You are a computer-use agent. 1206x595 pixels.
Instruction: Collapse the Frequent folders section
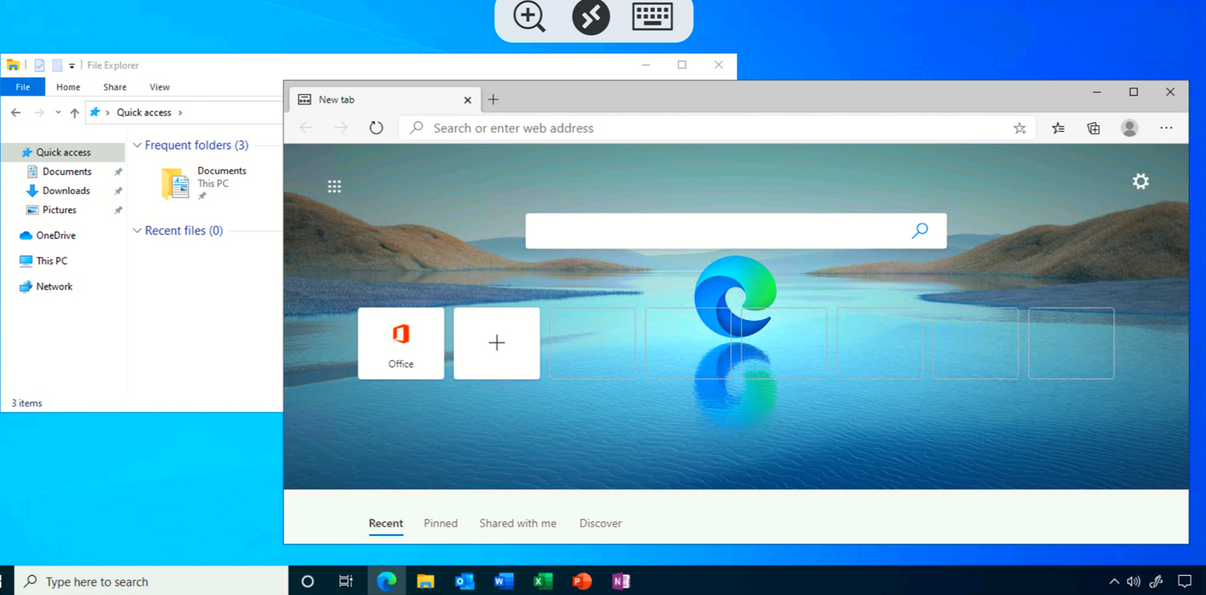tap(138, 146)
